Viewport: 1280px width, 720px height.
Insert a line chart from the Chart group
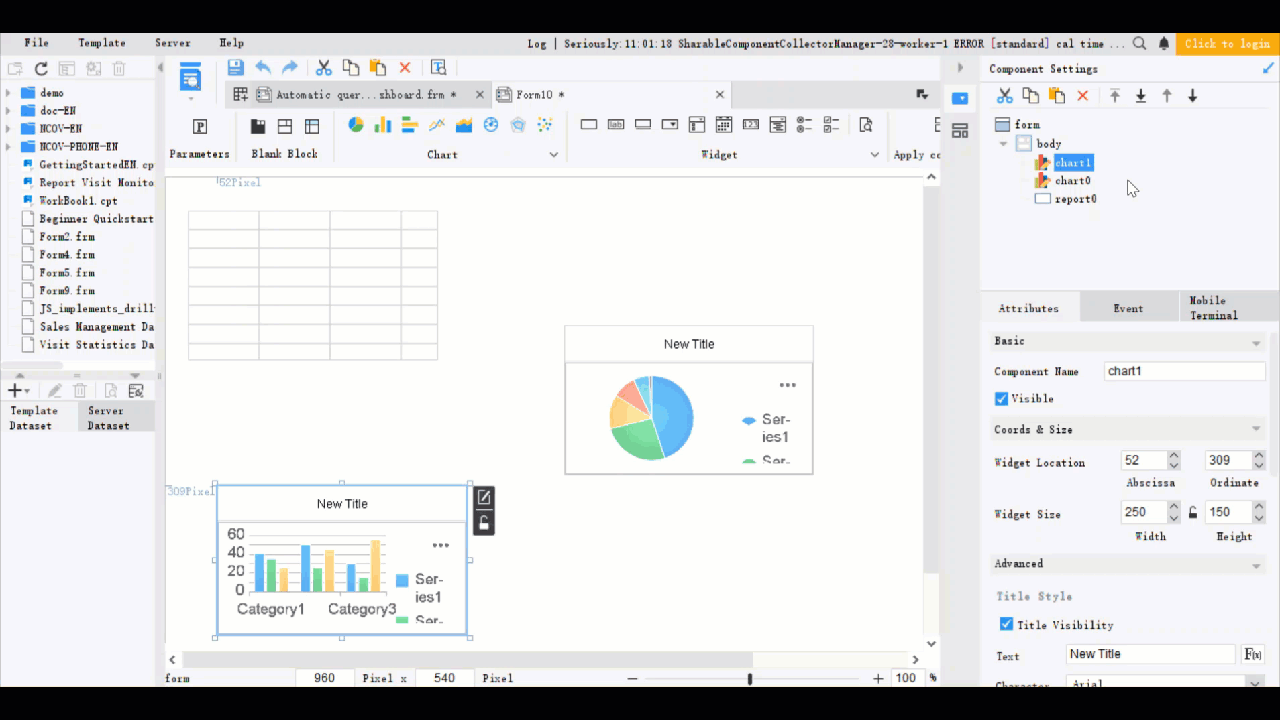tap(436, 125)
